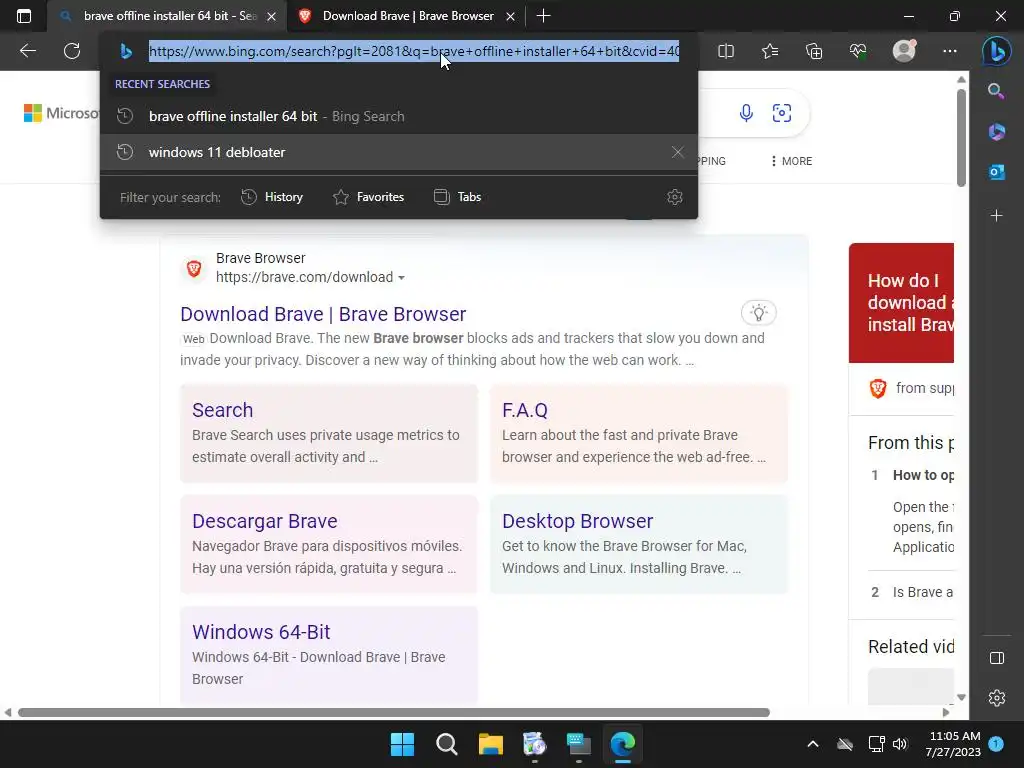Click the horizontal page scrollbar thumb
This screenshot has height=768, width=1024.
tap(394, 712)
